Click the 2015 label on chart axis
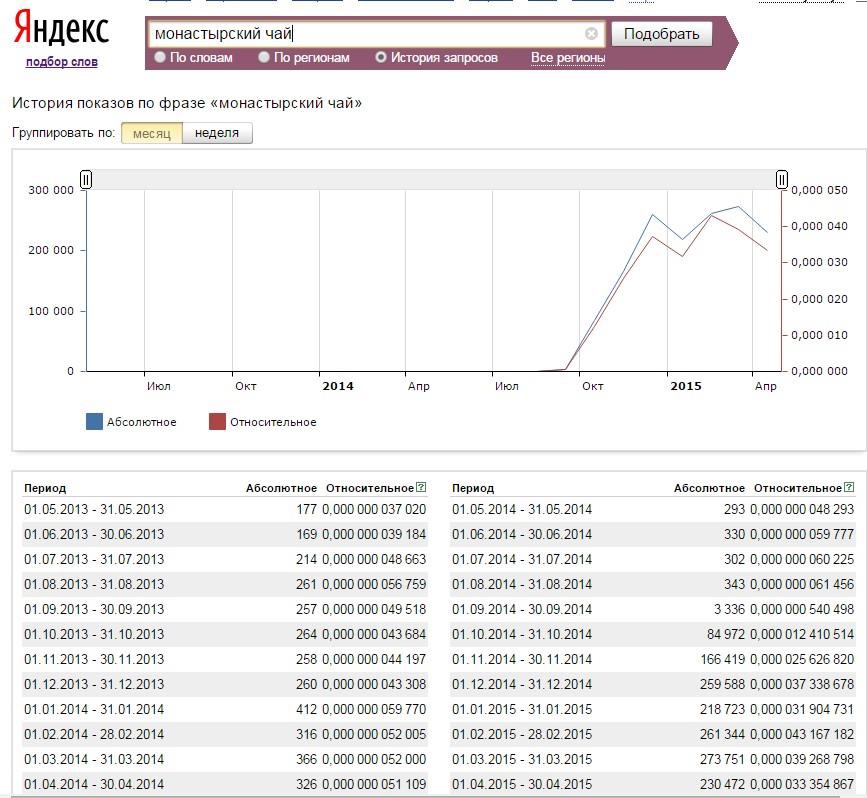This screenshot has height=798, width=867. [x=686, y=386]
